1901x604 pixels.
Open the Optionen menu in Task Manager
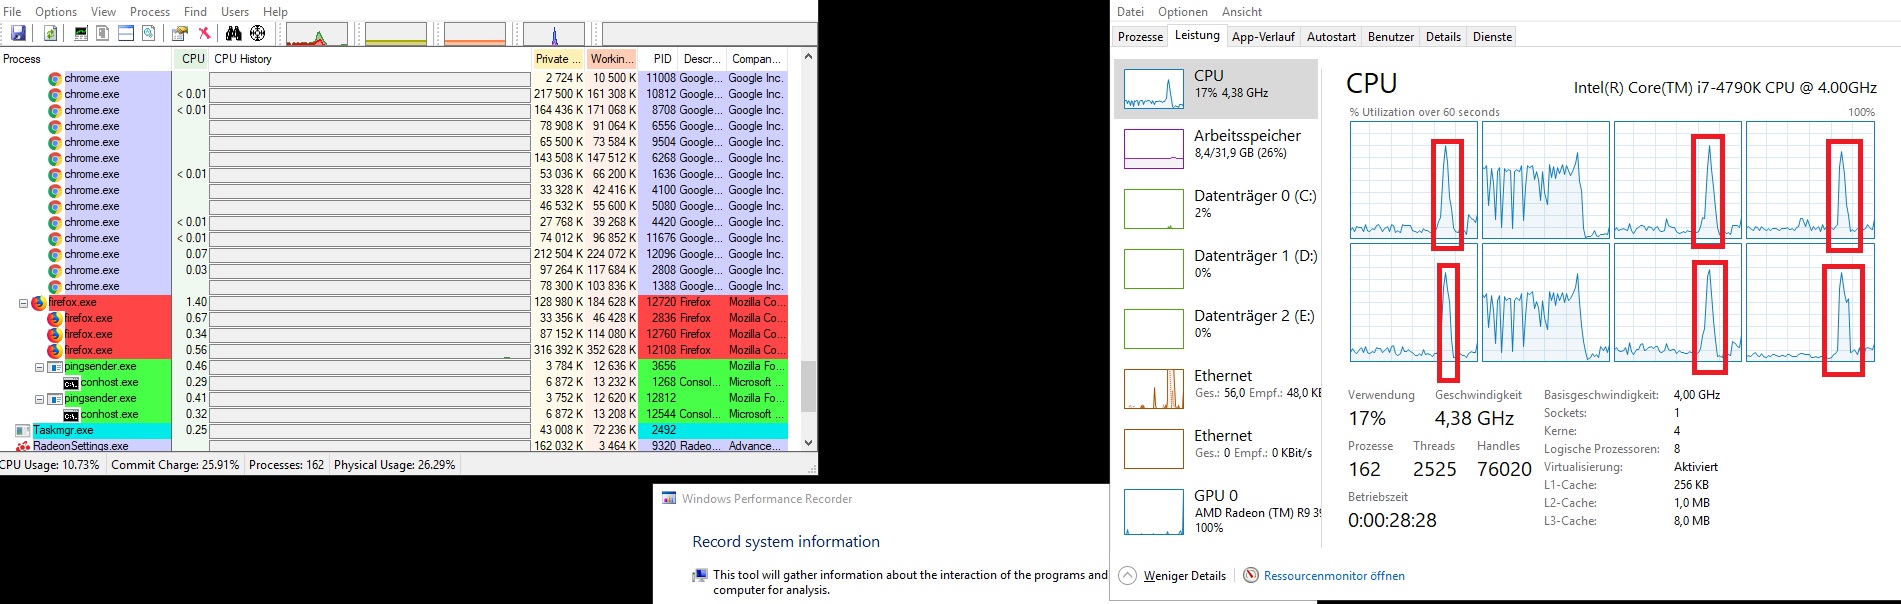coord(1183,12)
